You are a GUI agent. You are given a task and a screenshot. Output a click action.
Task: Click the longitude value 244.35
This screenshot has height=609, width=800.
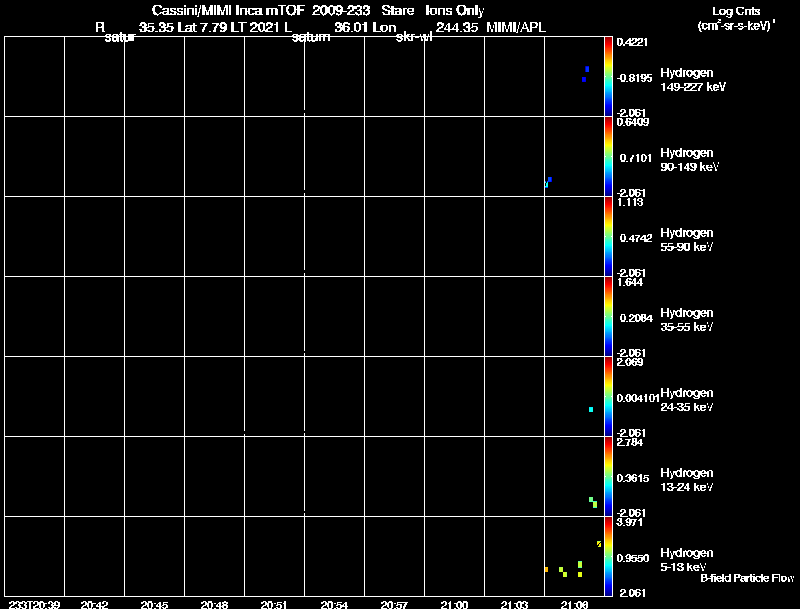point(457,27)
